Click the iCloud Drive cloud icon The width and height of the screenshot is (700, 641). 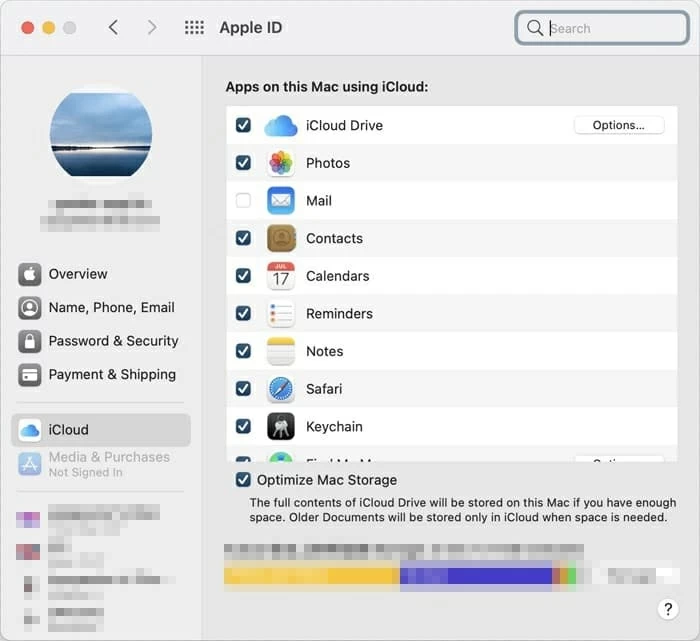(x=281, y=126)
